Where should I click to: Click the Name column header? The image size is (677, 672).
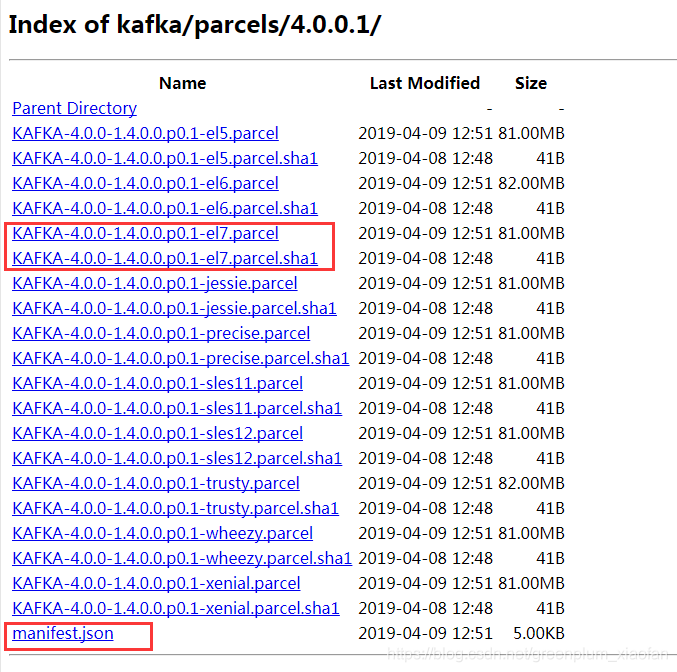coord(183,83)
